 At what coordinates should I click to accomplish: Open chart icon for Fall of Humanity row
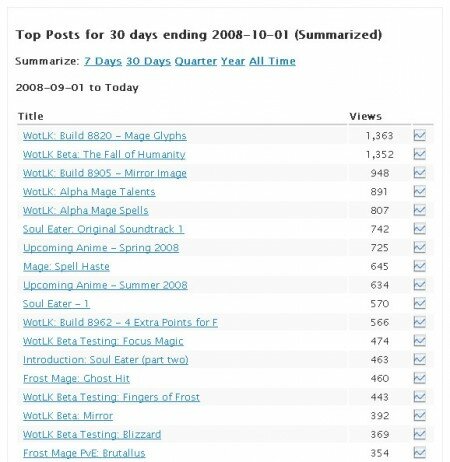(x=420, y=154)
